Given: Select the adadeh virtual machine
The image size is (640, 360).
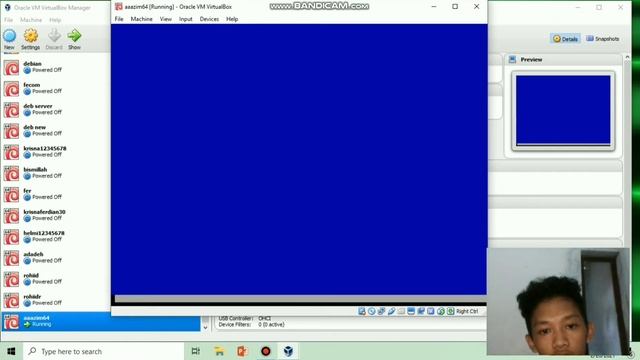Looking at the screenshot, I should [56, 258].
